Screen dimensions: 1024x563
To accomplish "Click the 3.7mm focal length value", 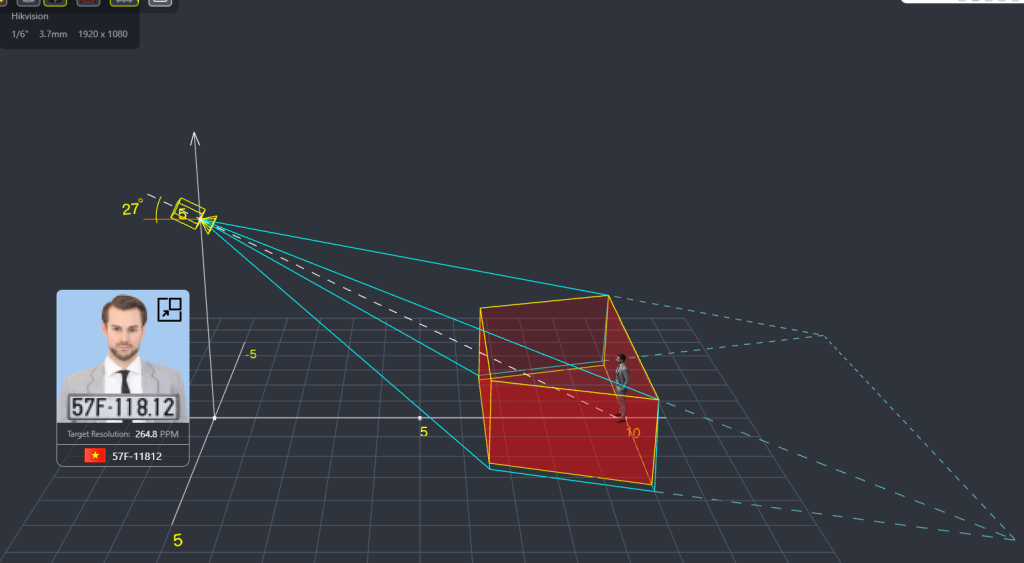I will 53,34.
